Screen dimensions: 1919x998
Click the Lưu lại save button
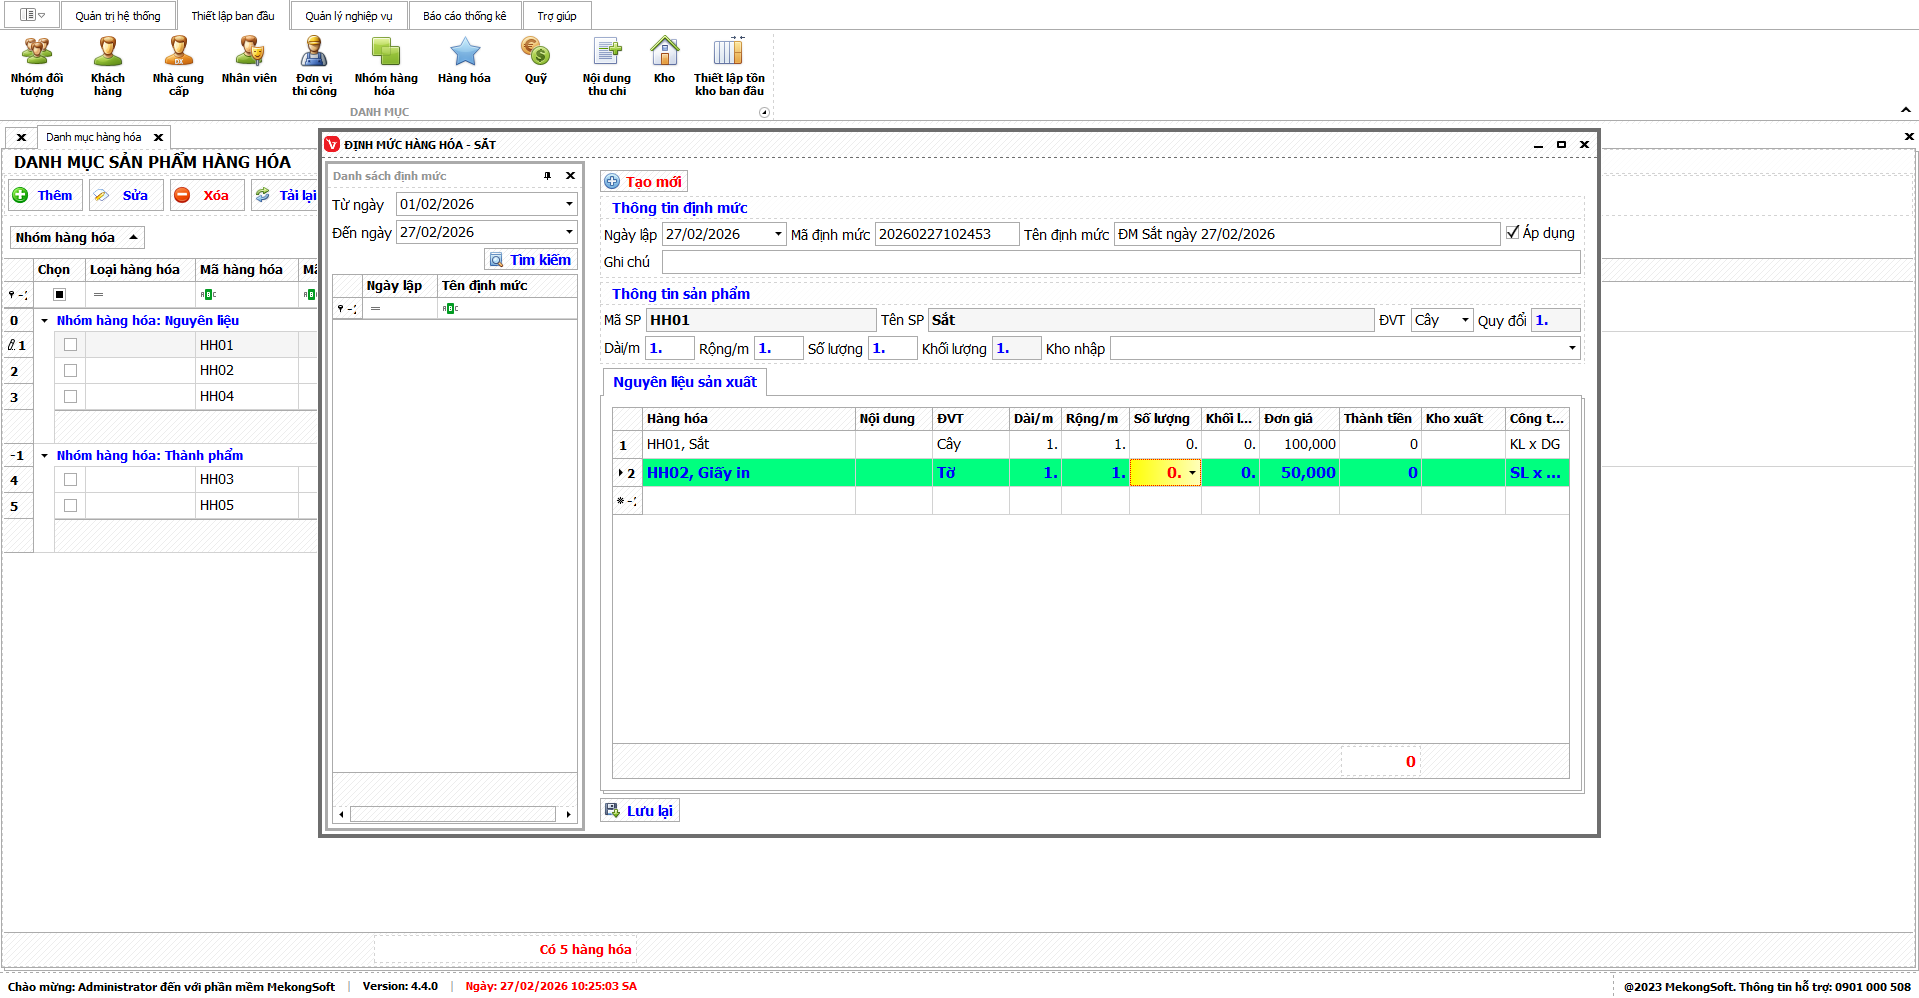(640, 811)
